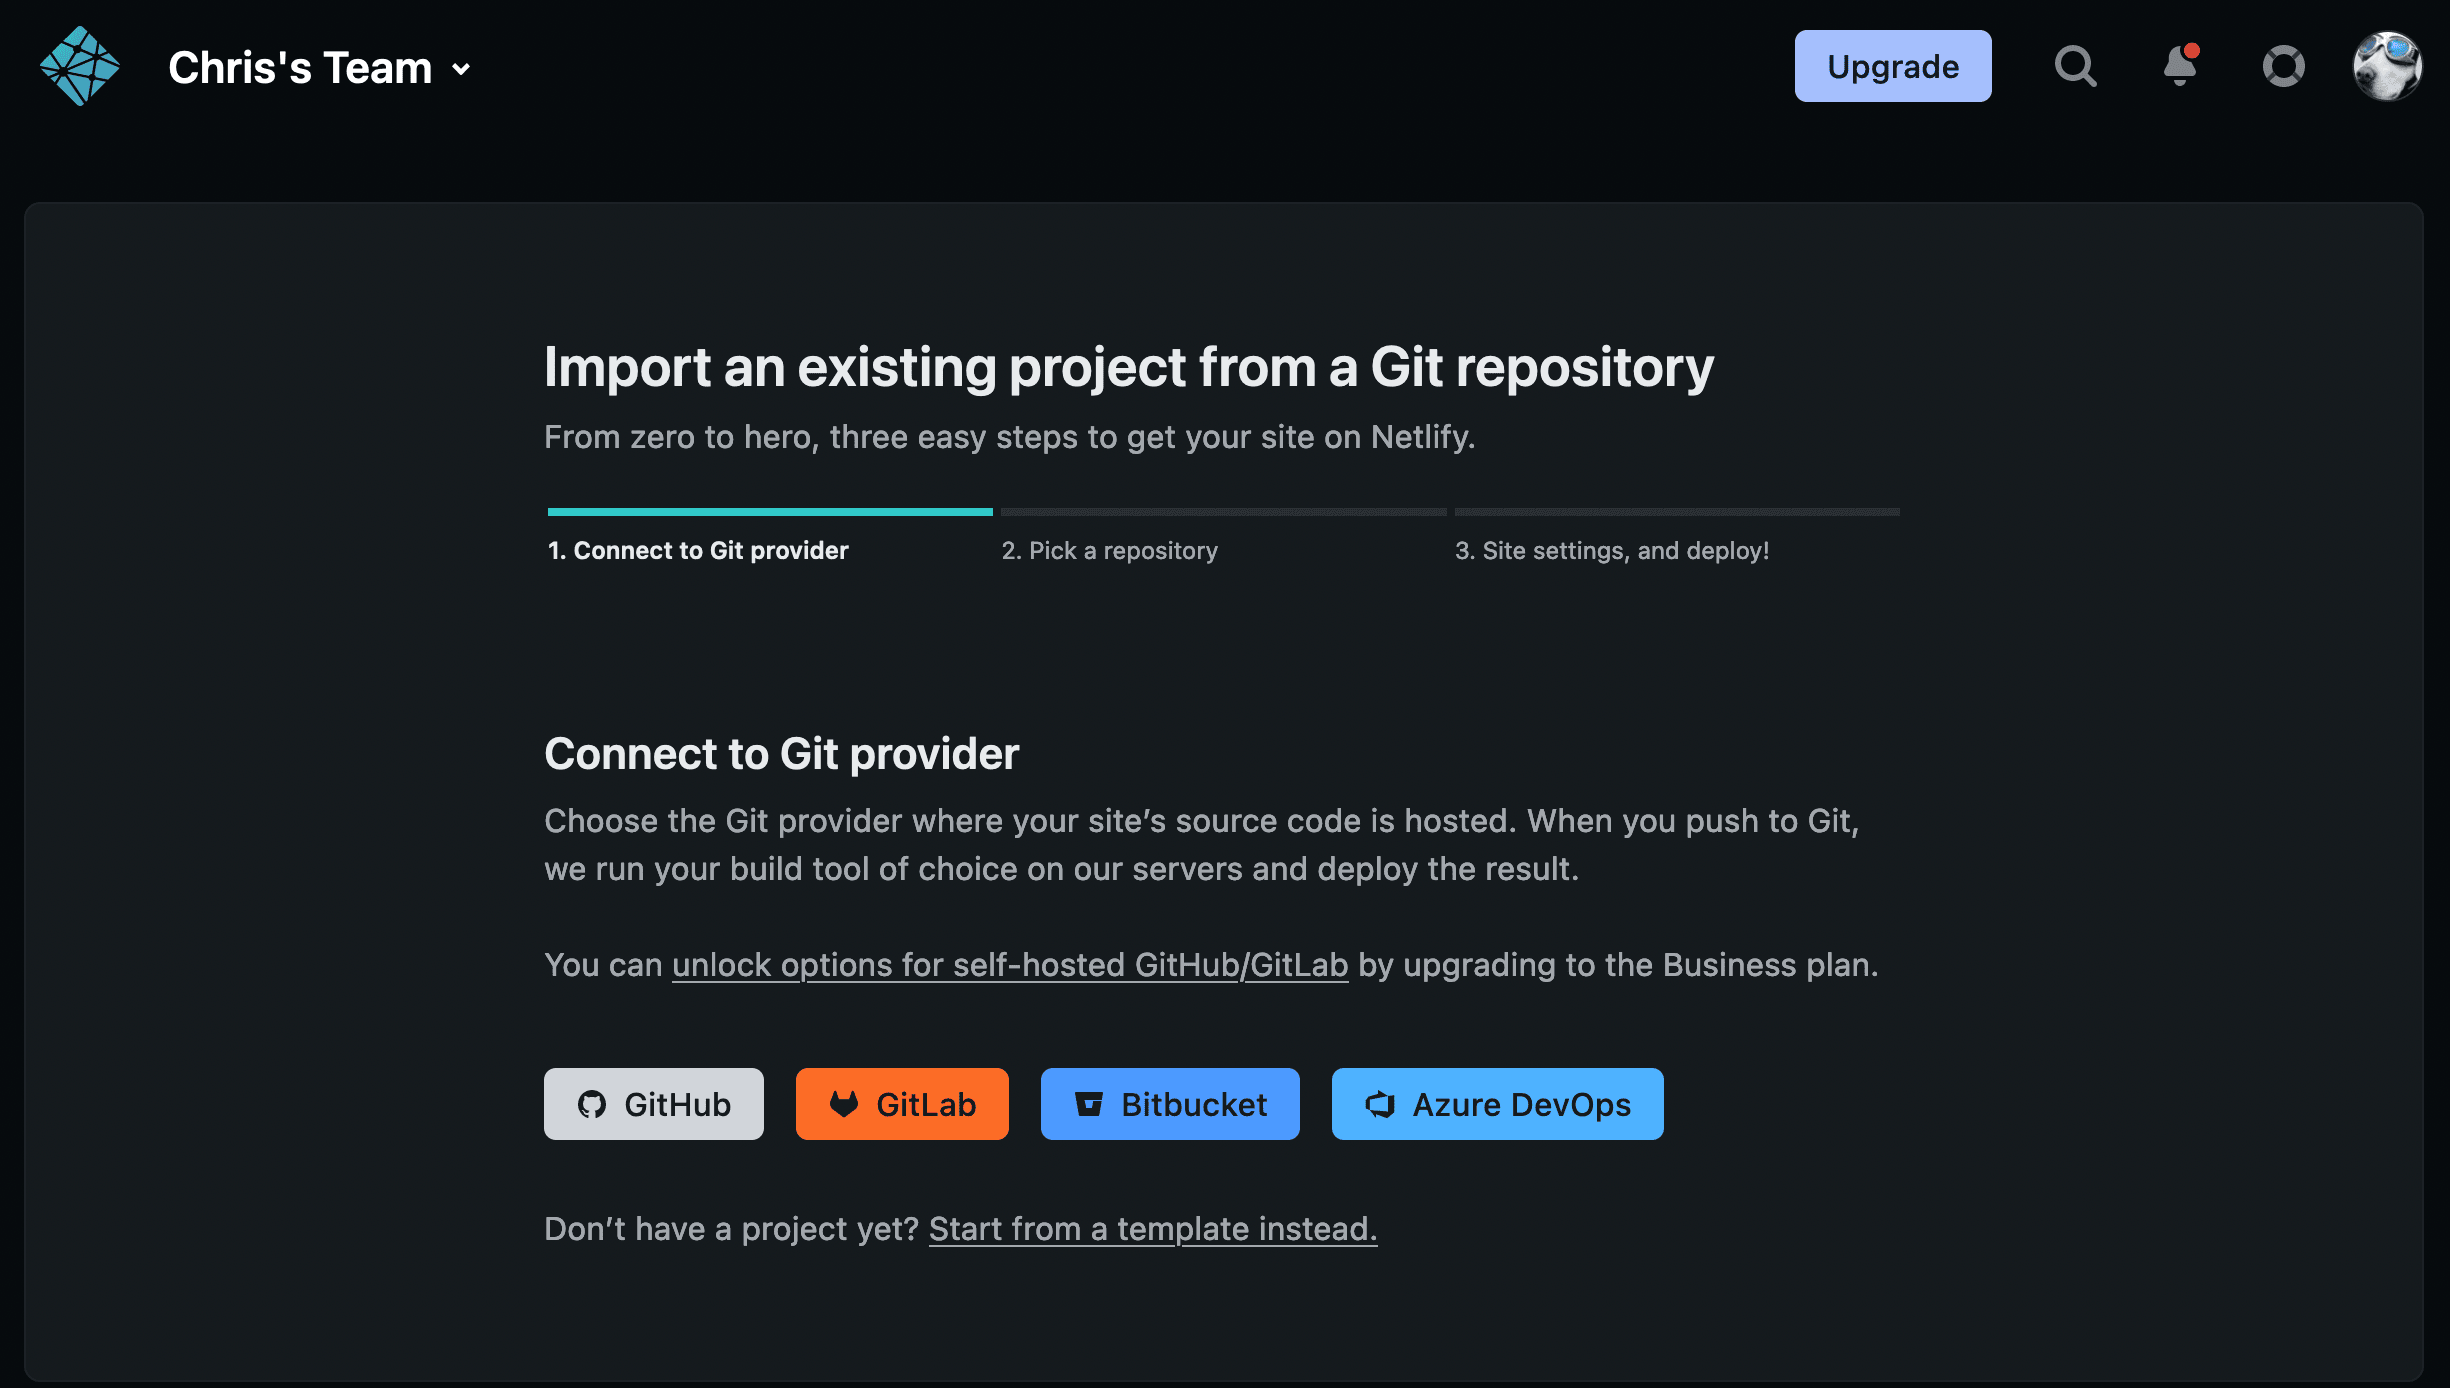Click the Azure DevOps logo icon
2450x1388 pixels.
point(1380,1104)
